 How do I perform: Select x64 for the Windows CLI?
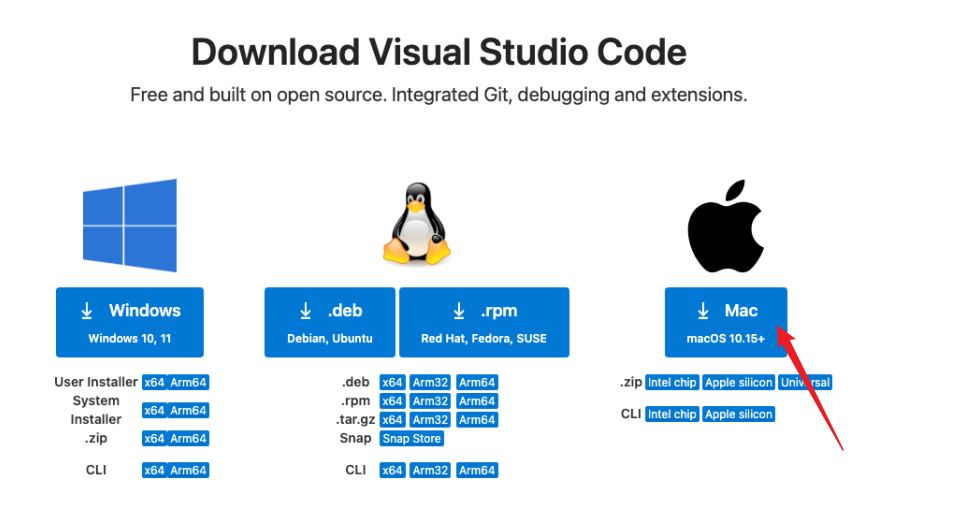pos(154,471)
